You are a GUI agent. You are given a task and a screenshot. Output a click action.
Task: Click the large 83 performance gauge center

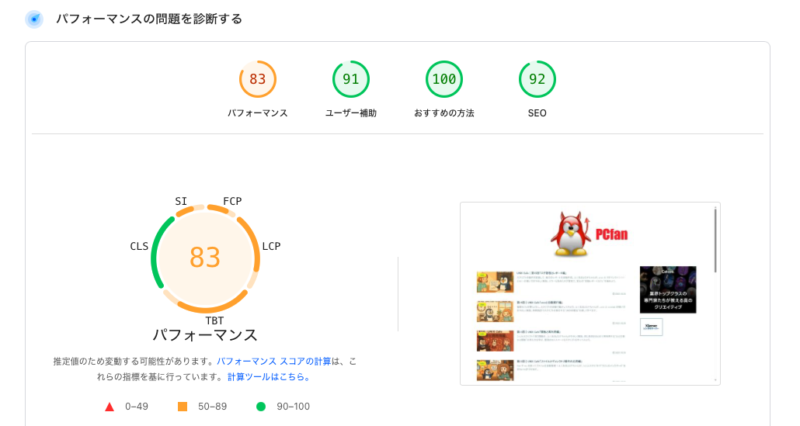pos(205,257)
